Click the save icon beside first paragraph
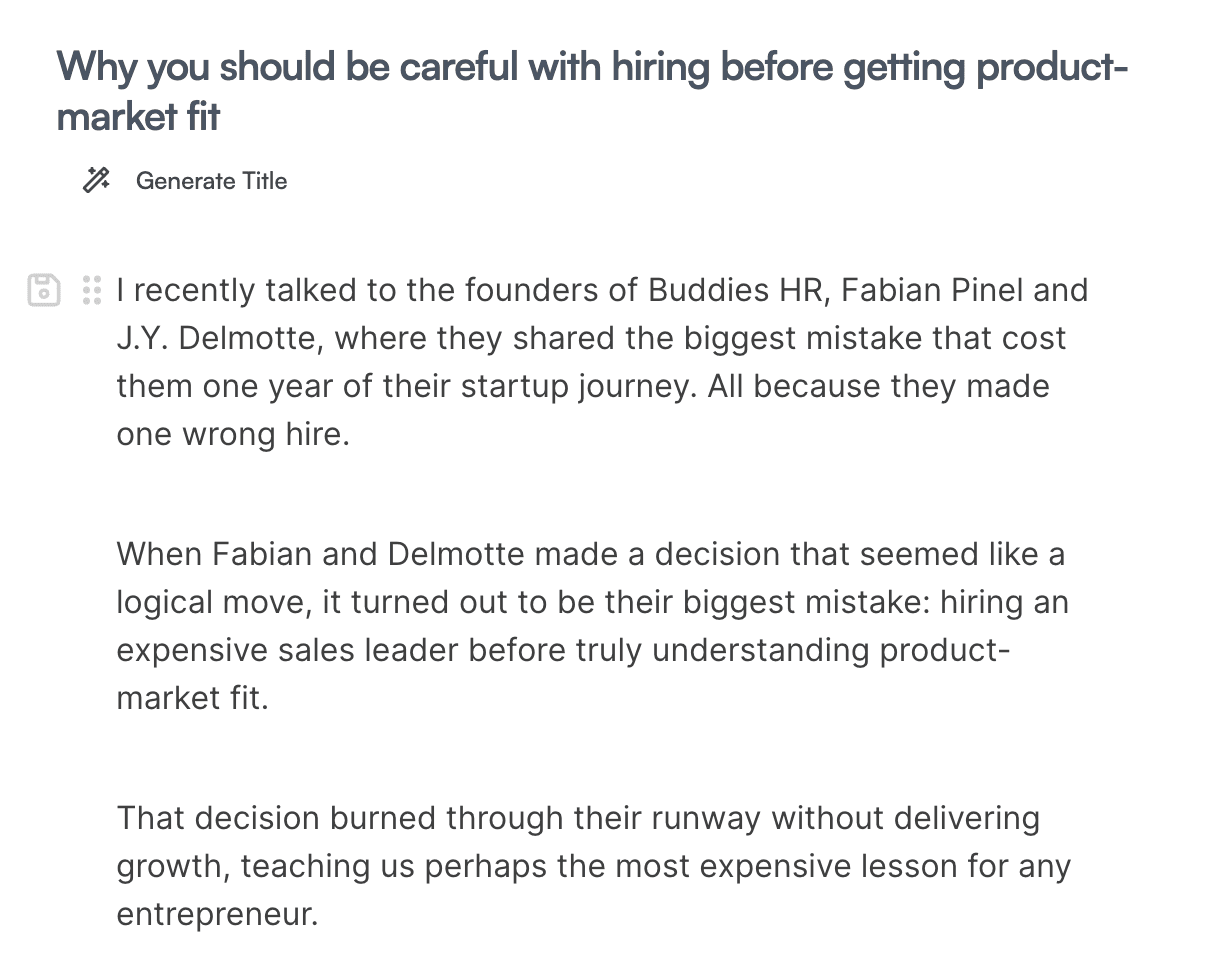Image resolution: width=1206 pixels, height=980 pixels. [43, 290]
